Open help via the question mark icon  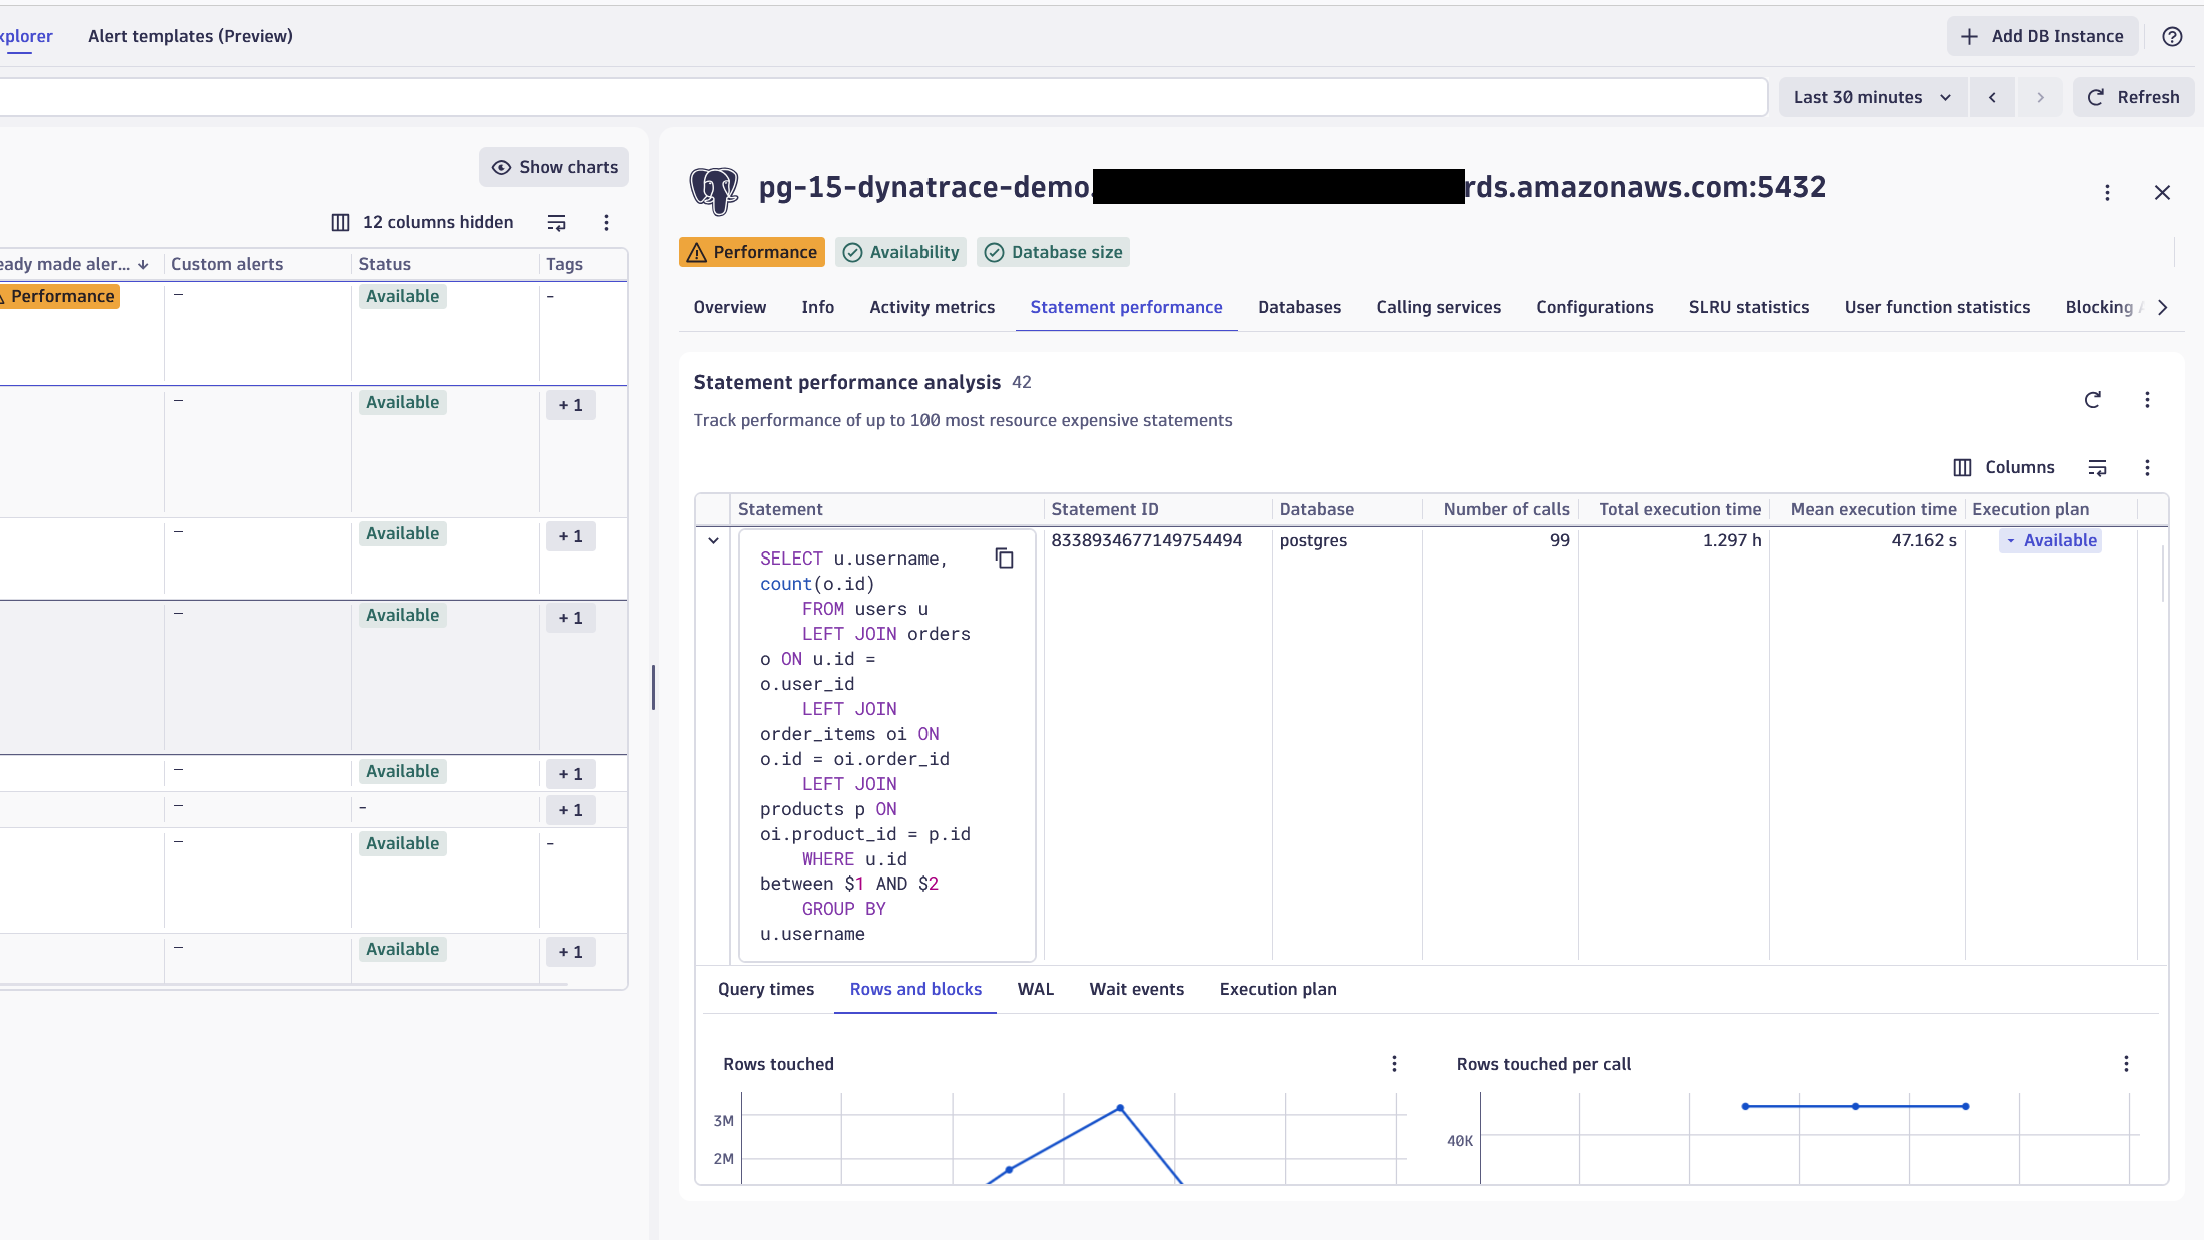point(2172,36)
